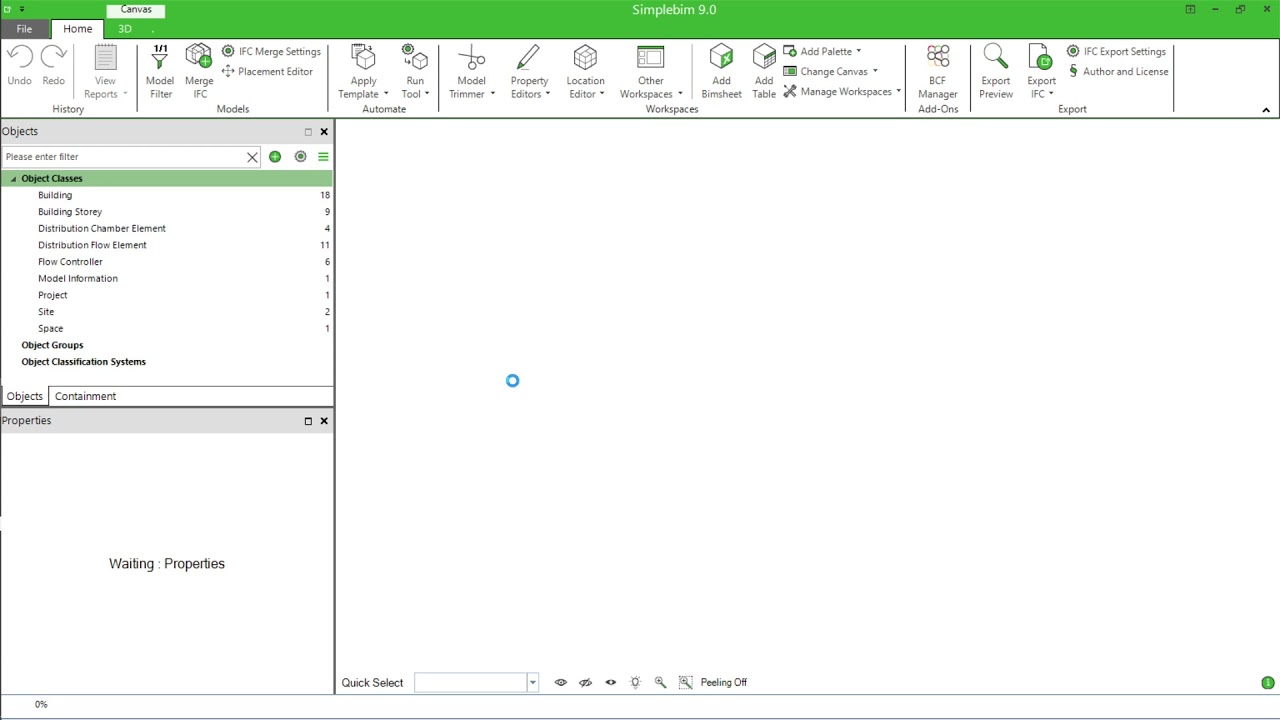Click the Run Tool icon
This screenshot has width=1280, height=720.
point(414,57)
